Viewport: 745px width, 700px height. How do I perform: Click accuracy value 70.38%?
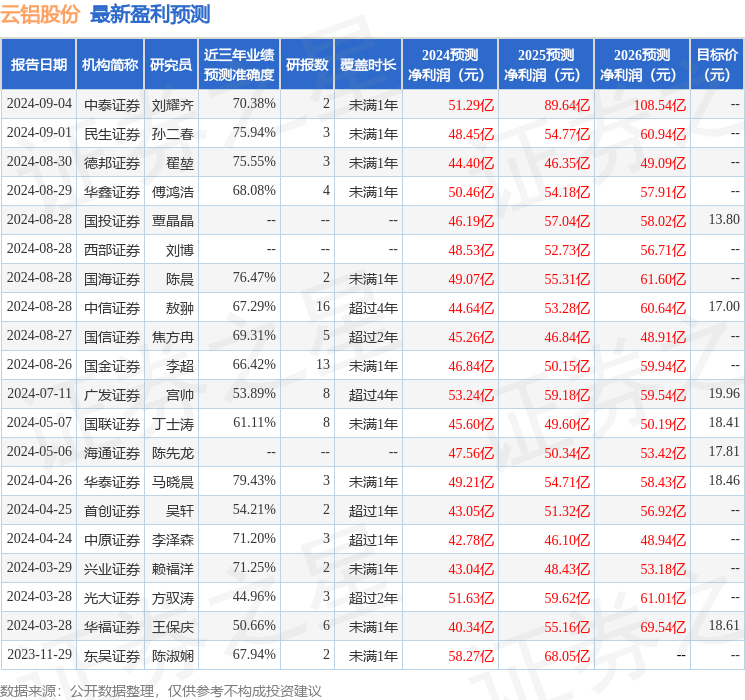click(254, 104)
